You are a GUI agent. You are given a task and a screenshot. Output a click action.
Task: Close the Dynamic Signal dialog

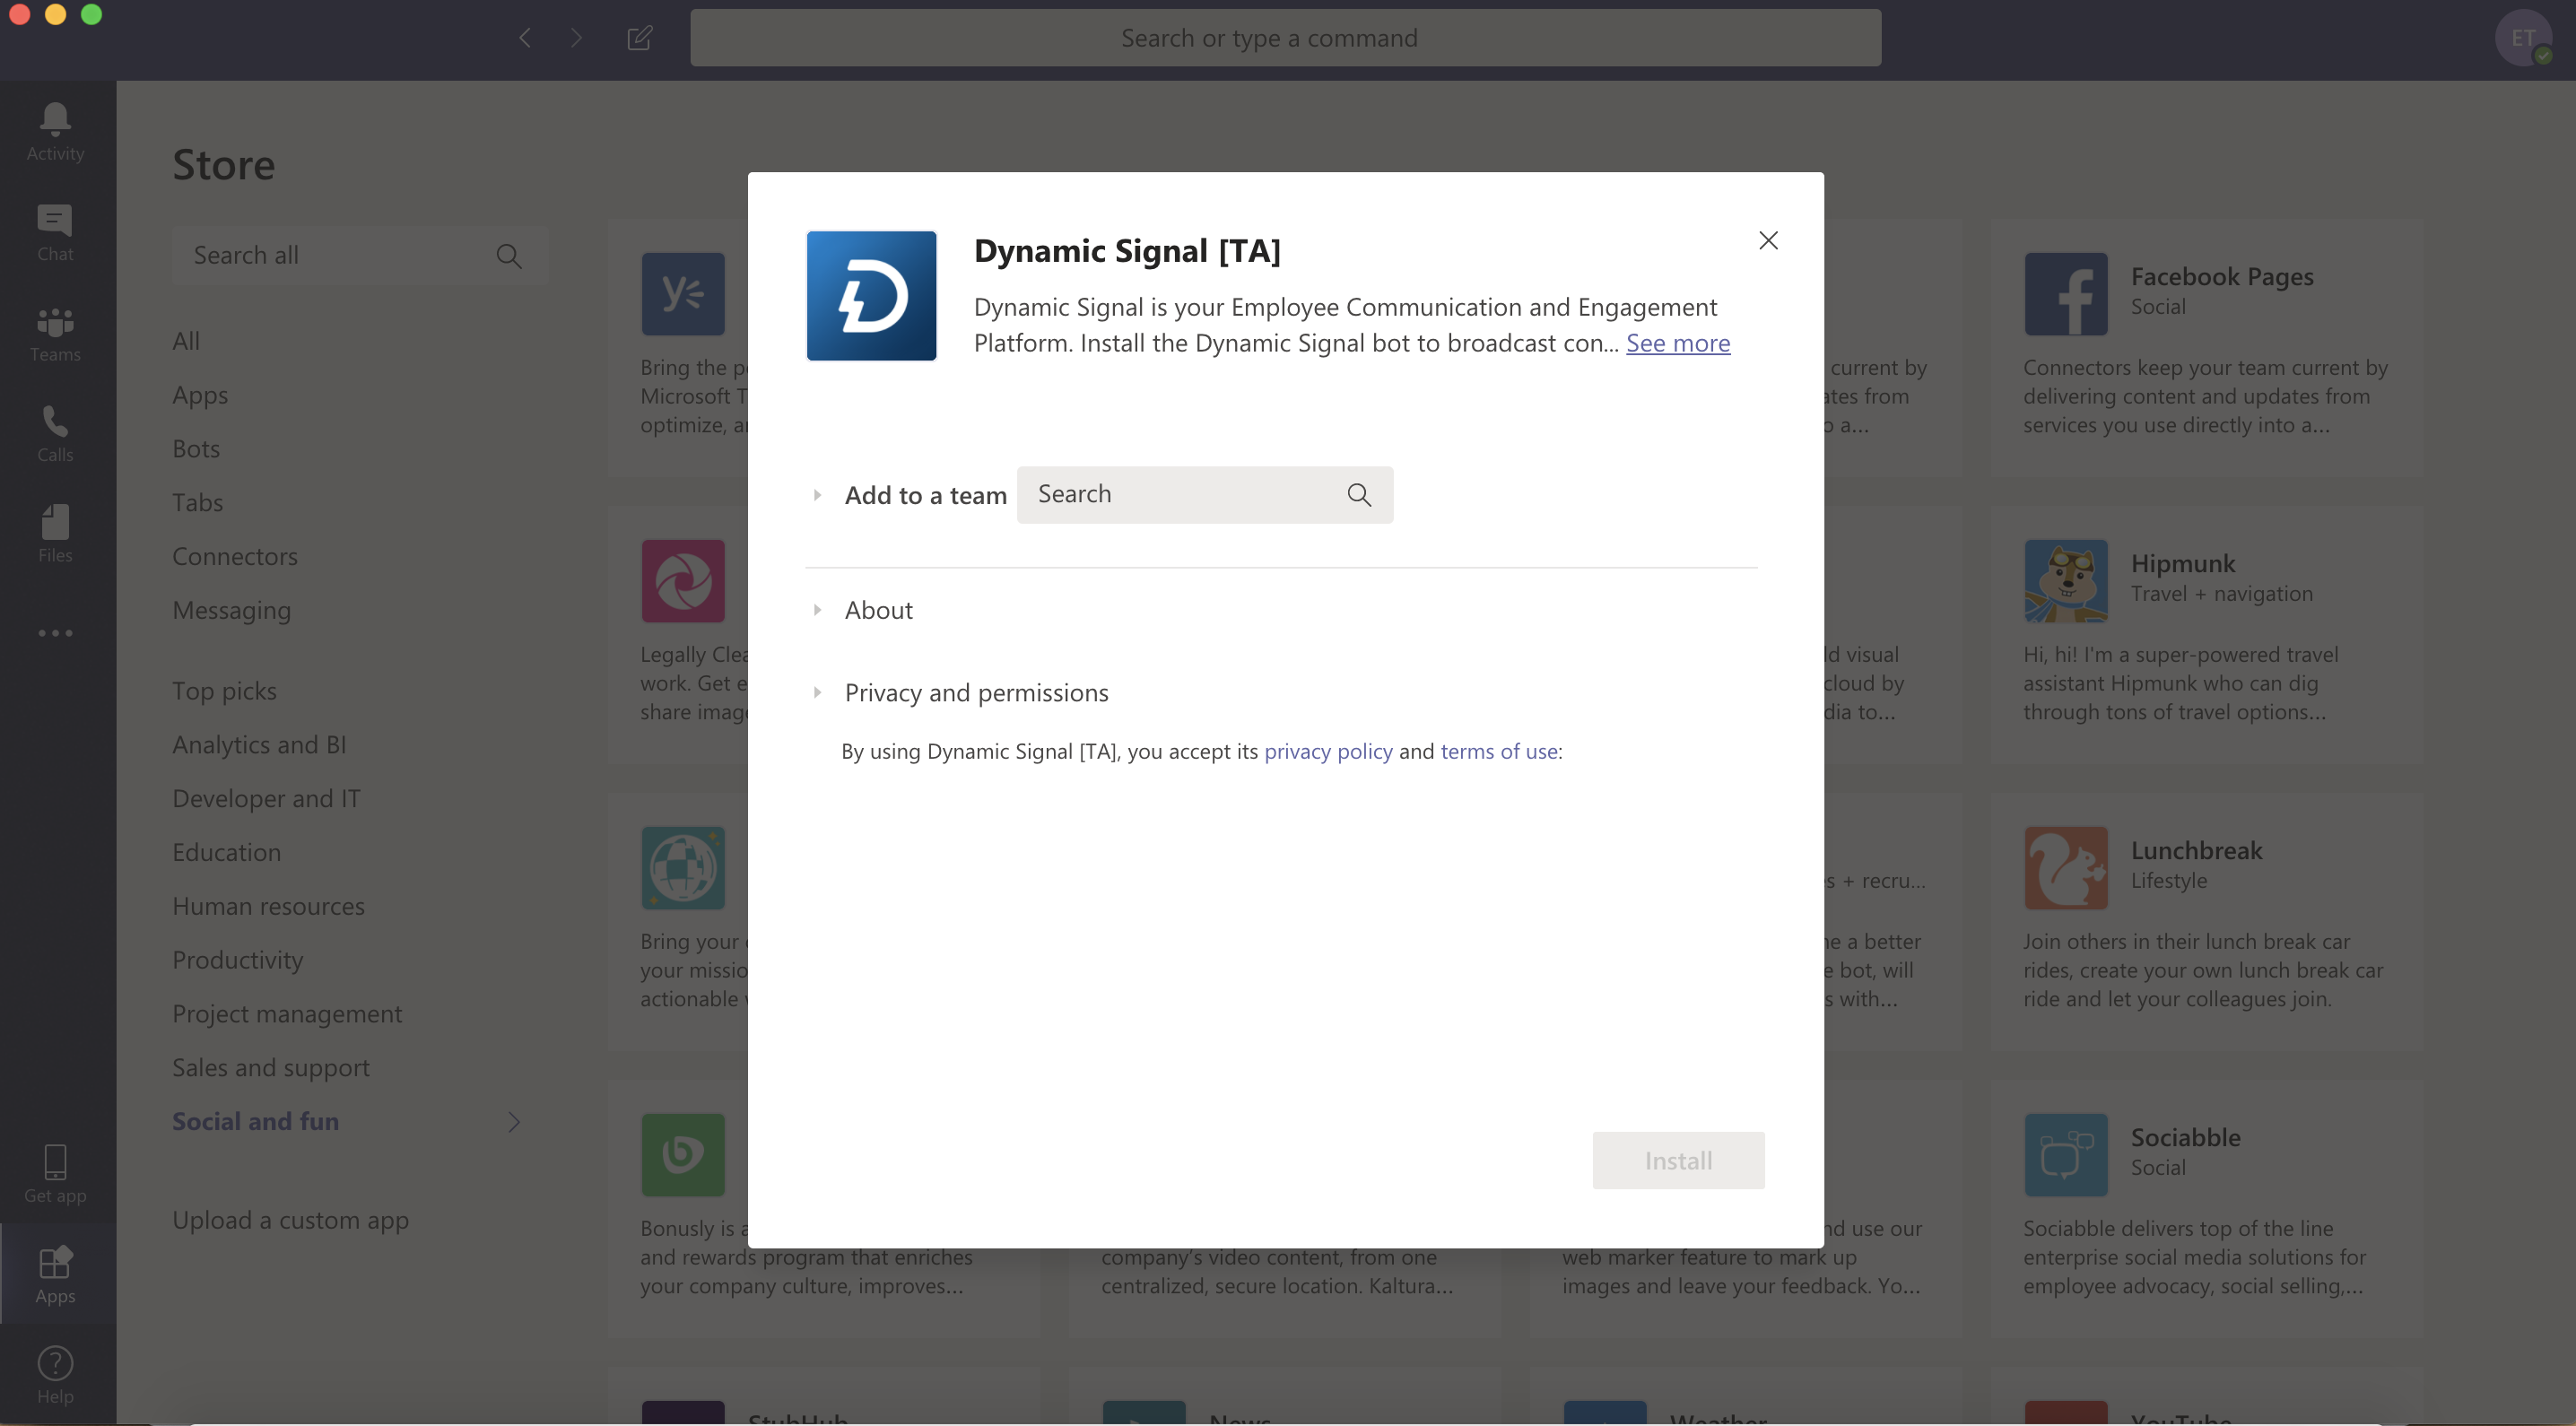pos(1767,240)
